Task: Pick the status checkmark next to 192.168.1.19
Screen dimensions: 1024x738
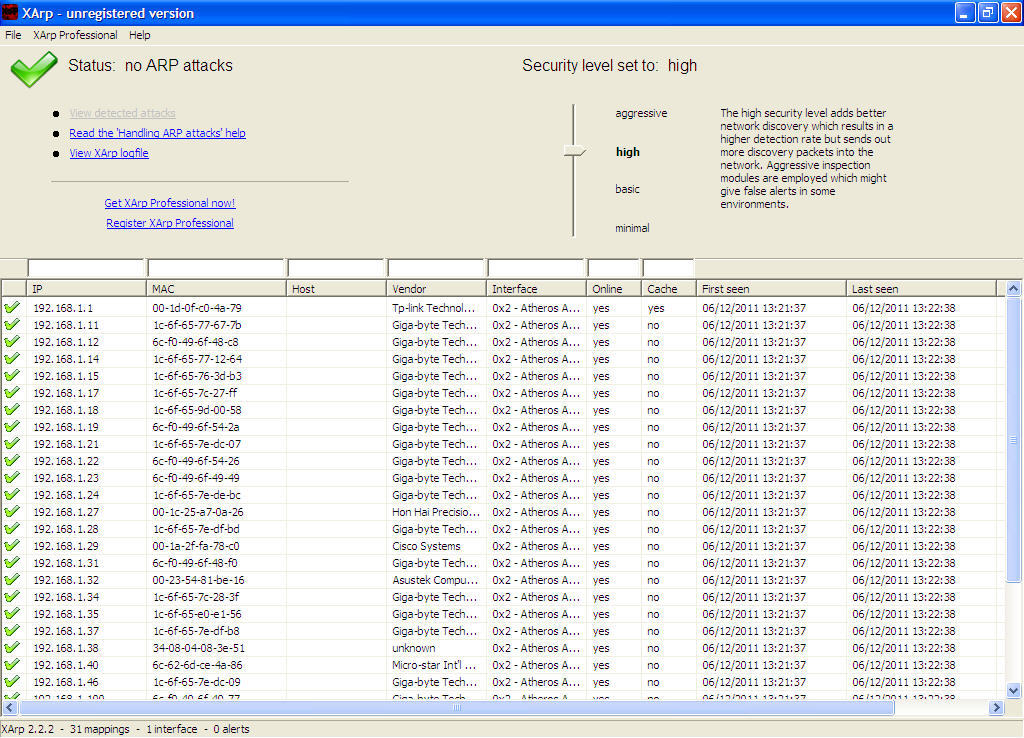Action: click(x=12, y=426)
